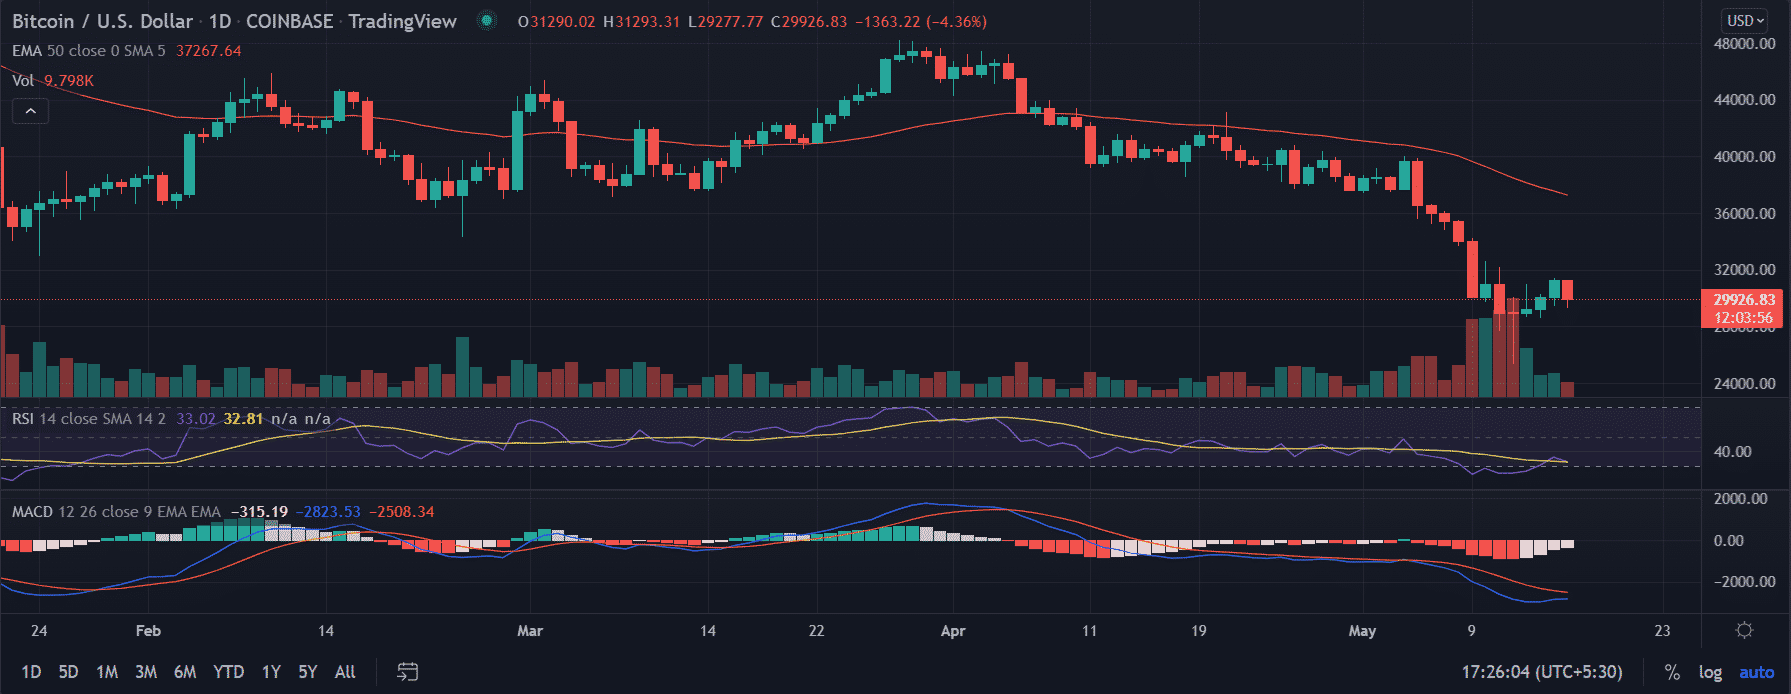Click the Vol indicator legend

click(23, 81)
